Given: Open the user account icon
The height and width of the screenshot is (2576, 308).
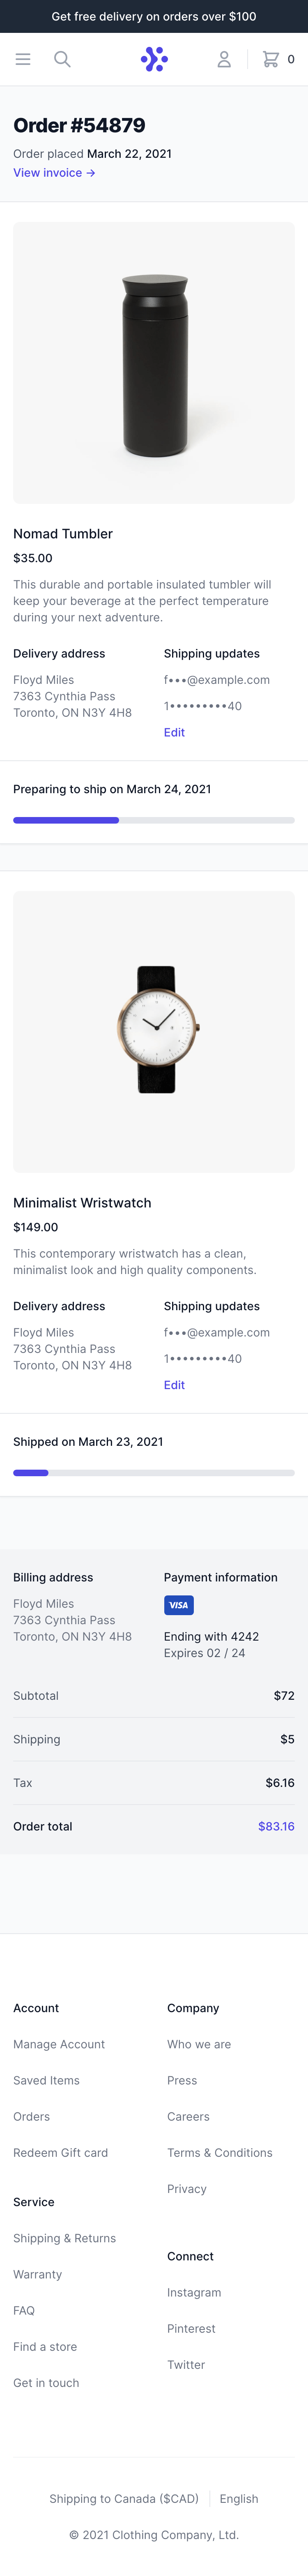Looking at the screenshot, I should [x=224, y=59].
